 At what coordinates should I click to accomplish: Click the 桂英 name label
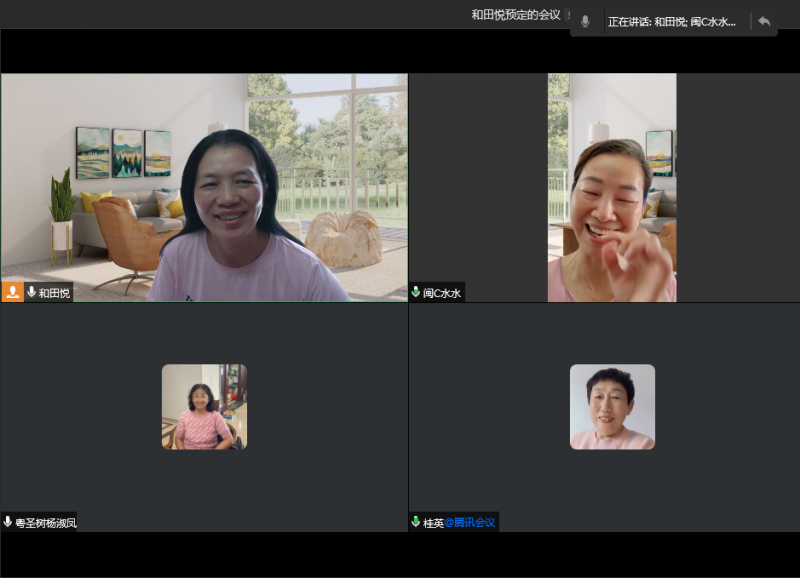433,522
